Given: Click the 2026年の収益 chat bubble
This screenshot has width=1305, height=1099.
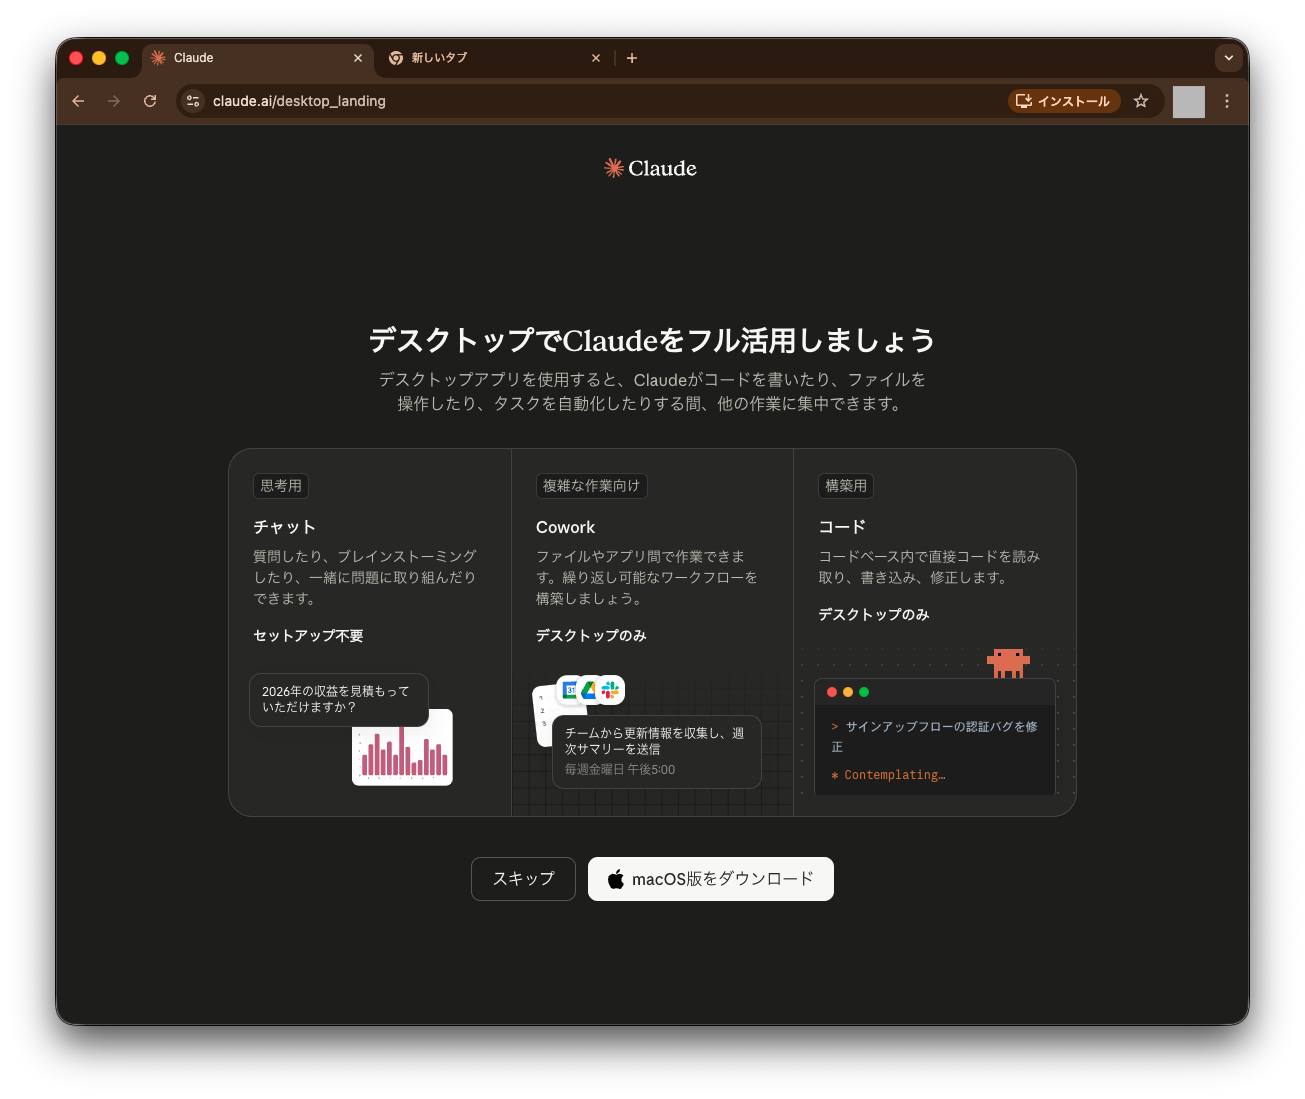Looking at the screenshot, I should coord(338,699).
